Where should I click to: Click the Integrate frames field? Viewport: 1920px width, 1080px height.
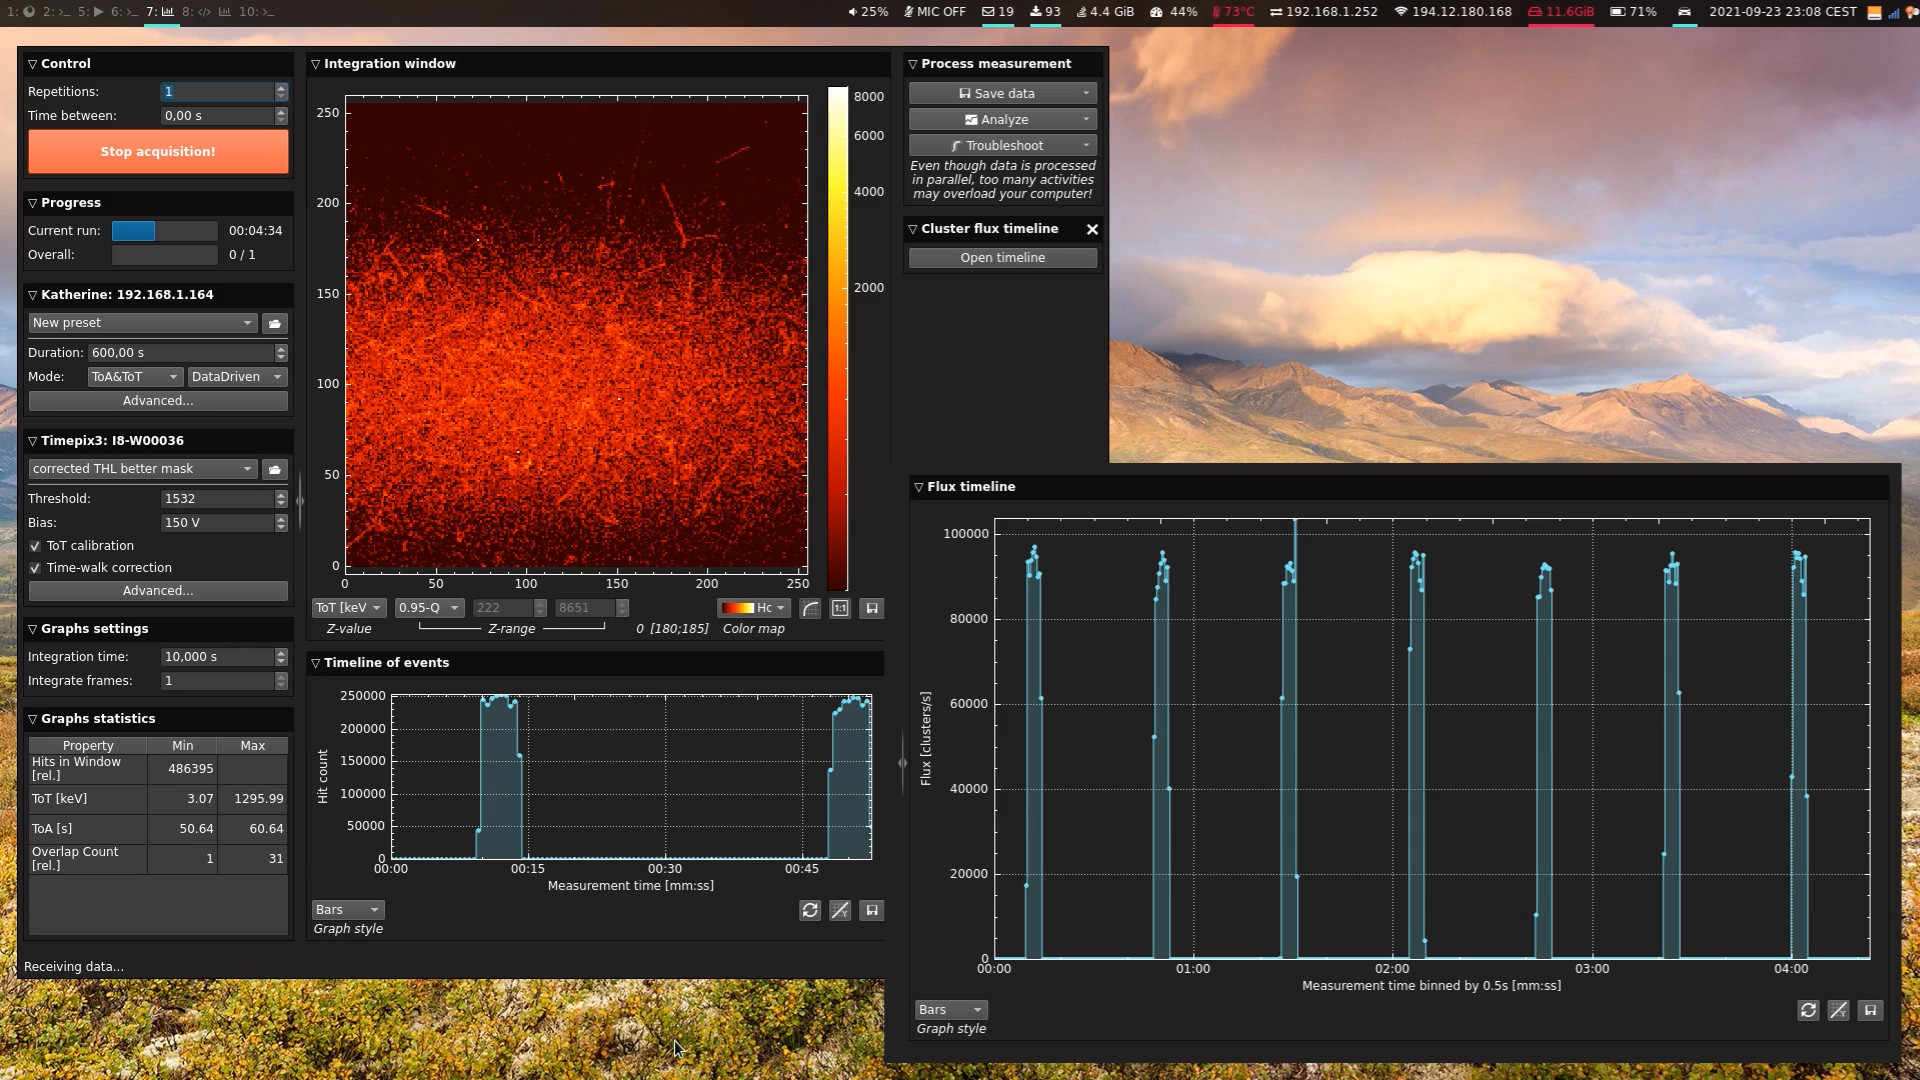(x=217, y=681)
